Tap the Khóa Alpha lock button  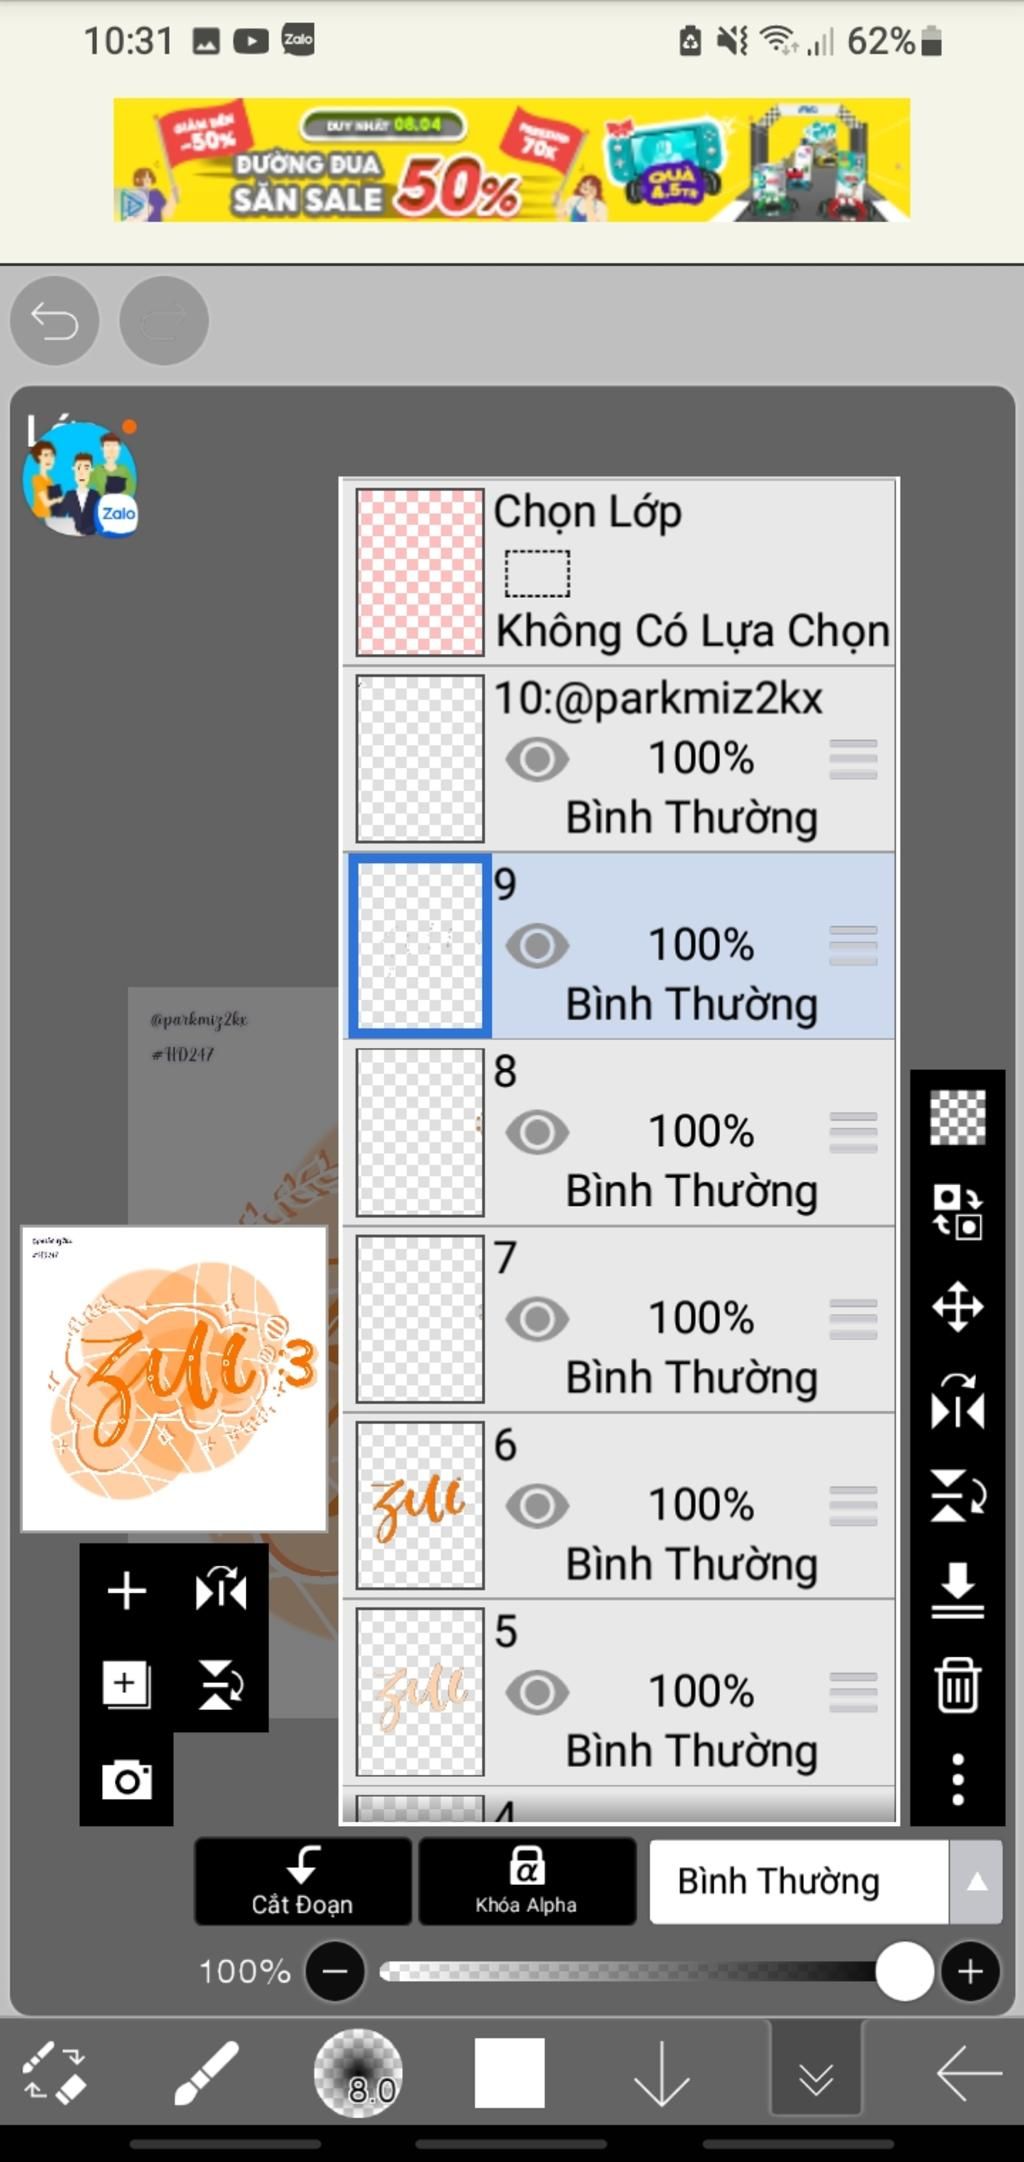526,1881
